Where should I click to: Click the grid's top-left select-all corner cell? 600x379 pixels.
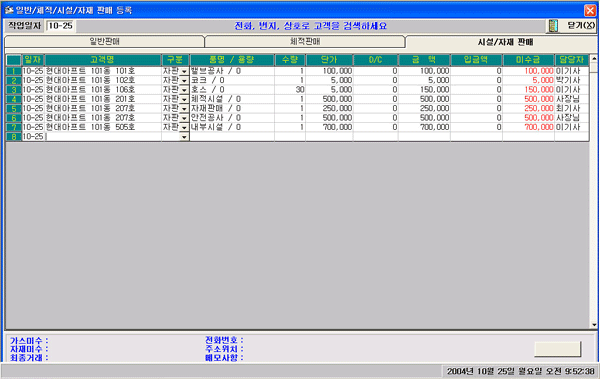coord(14,60)
